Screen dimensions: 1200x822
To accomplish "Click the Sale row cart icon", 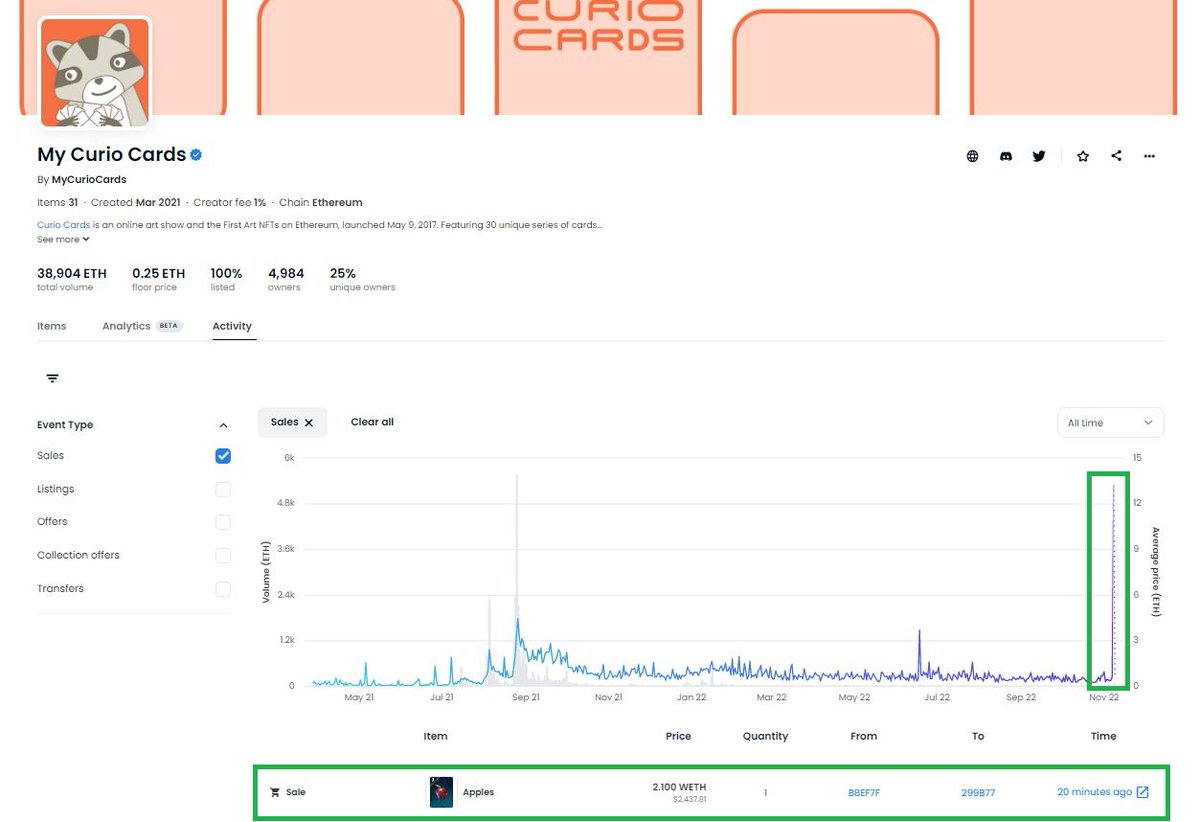I will click(275, 792).
